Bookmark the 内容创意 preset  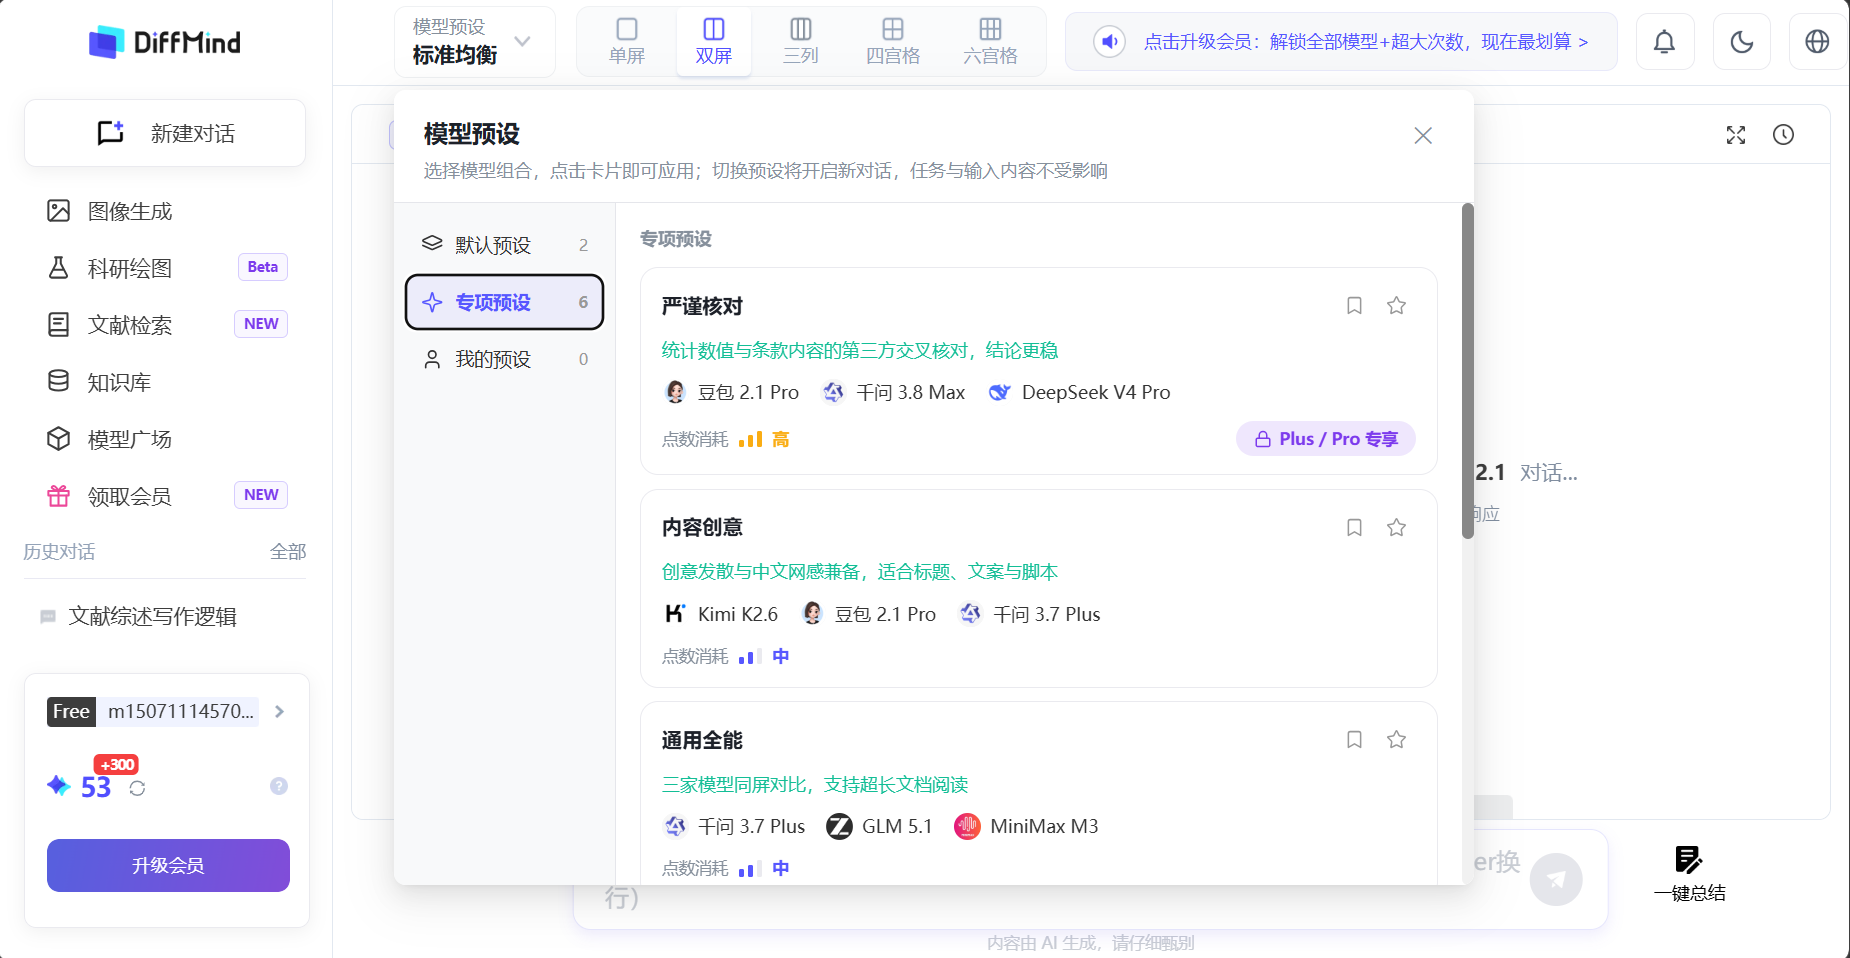(1354, 528)
